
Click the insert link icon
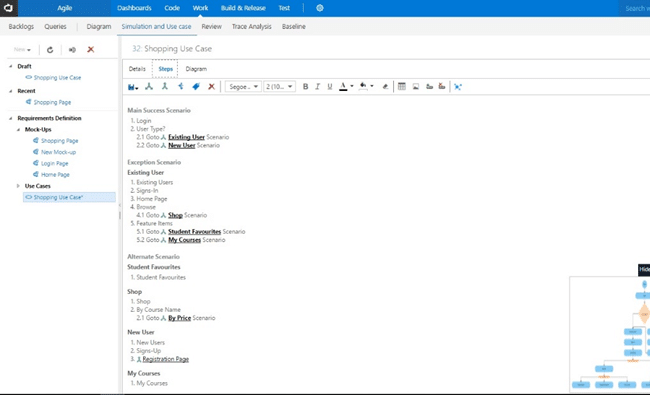point(429,87)
